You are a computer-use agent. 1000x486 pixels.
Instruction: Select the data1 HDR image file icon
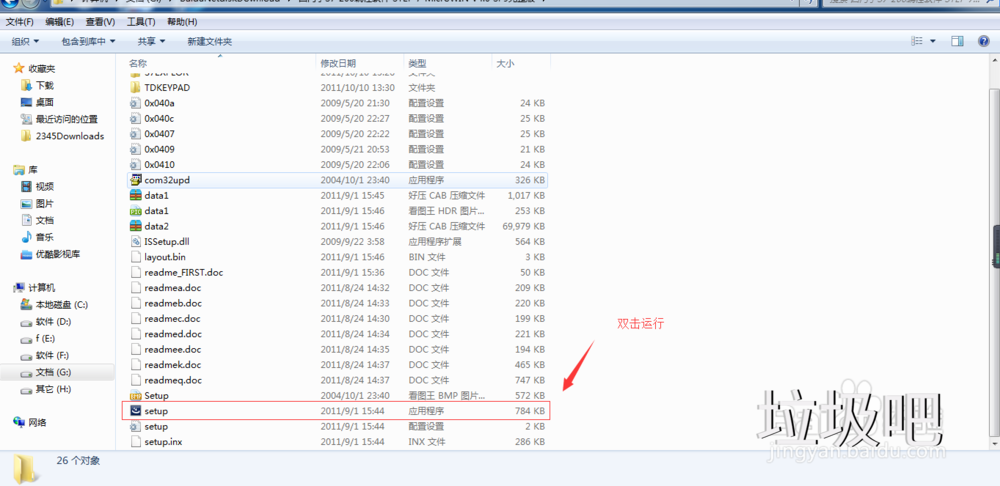[x=135, y=210]
